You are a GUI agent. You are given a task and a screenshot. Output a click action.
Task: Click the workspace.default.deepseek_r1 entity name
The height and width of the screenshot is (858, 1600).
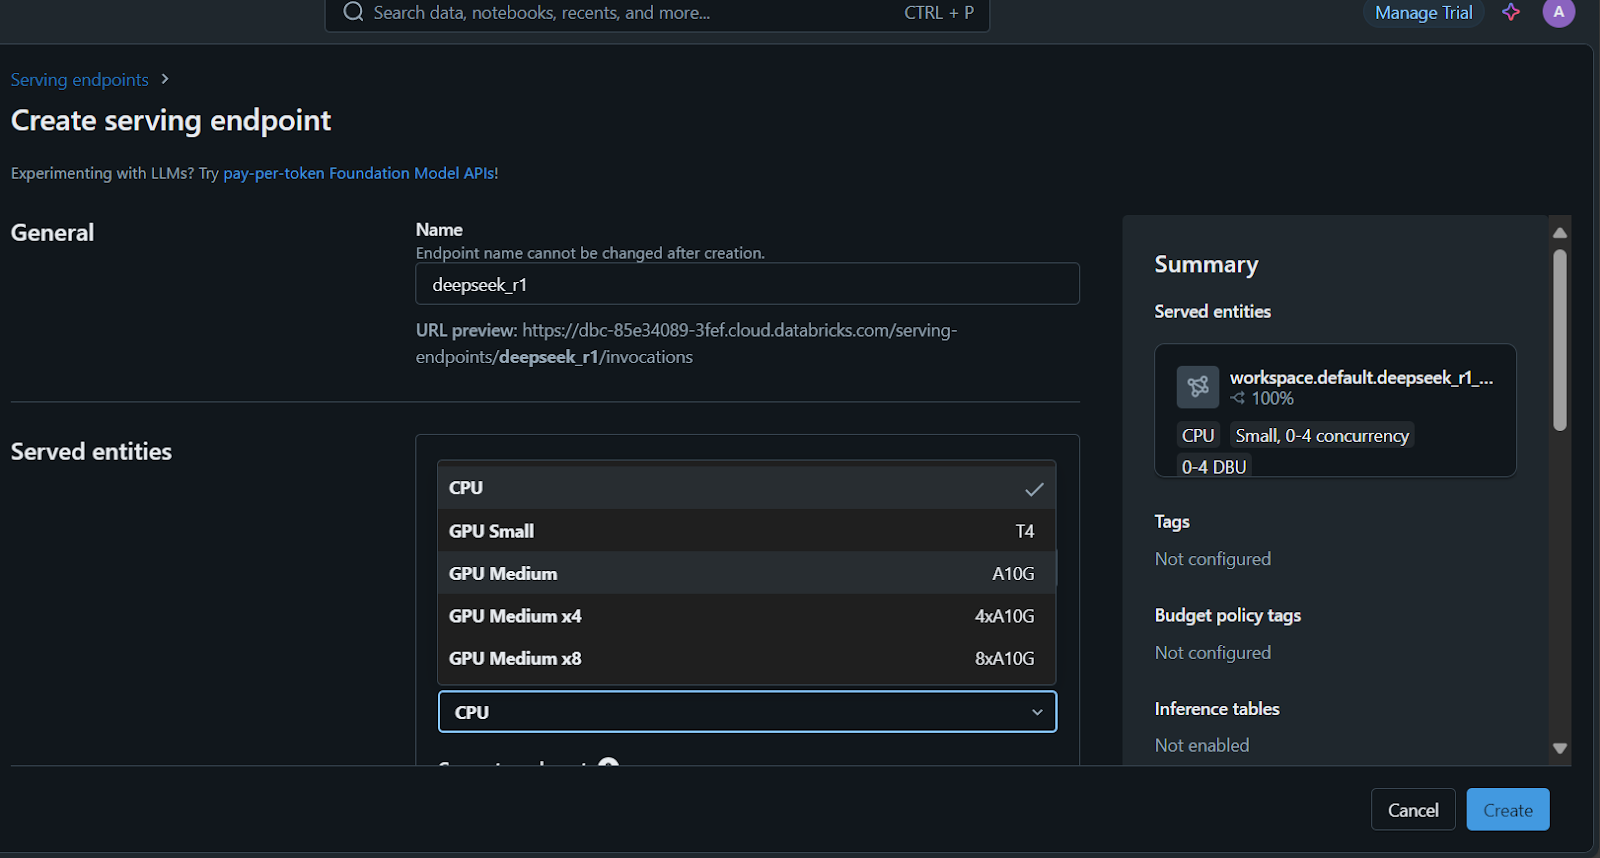click(x=1361, y=377)
